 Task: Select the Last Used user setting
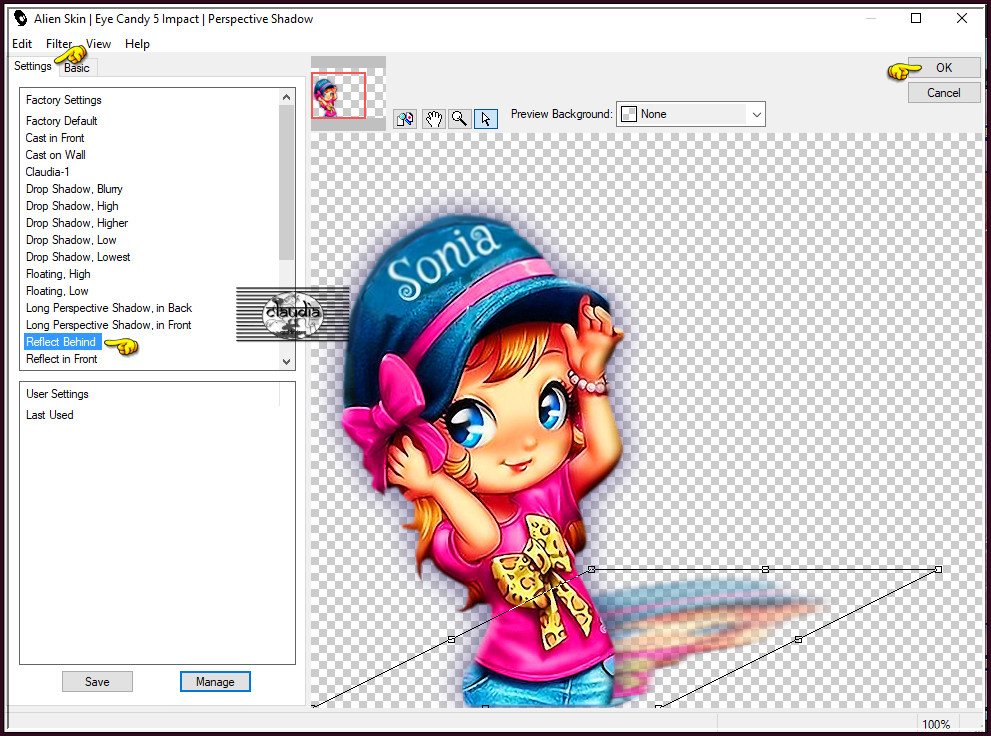[x=50, y=415]
